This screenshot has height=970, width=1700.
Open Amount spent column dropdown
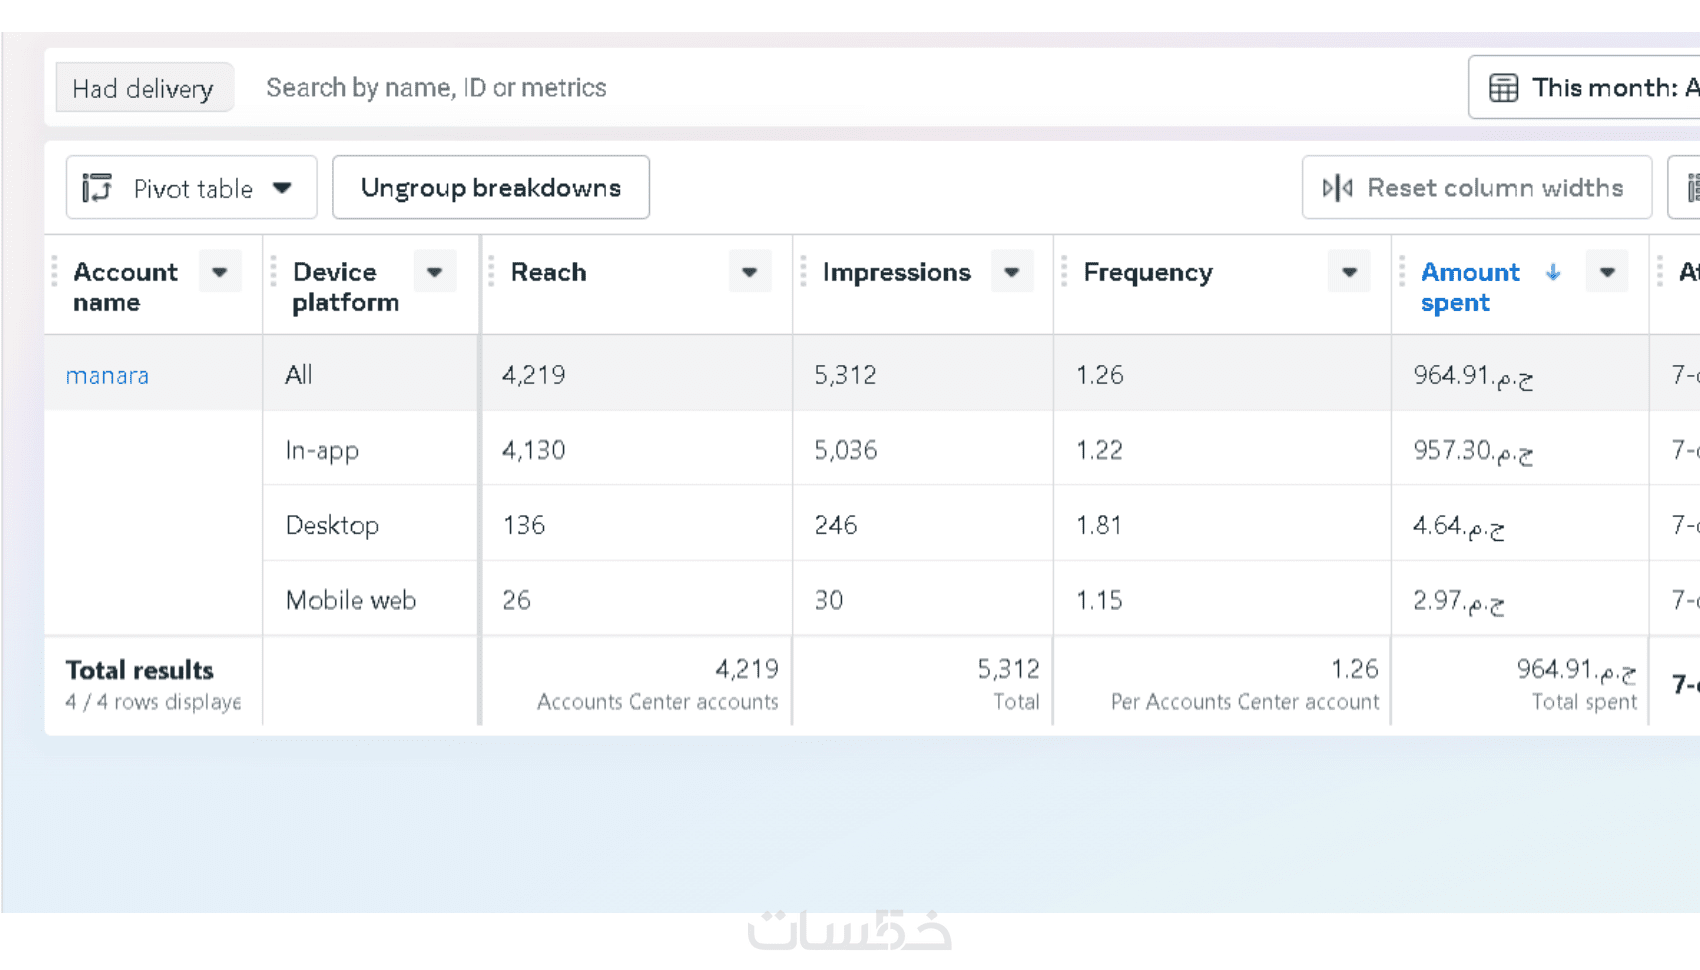point(1607,272)
